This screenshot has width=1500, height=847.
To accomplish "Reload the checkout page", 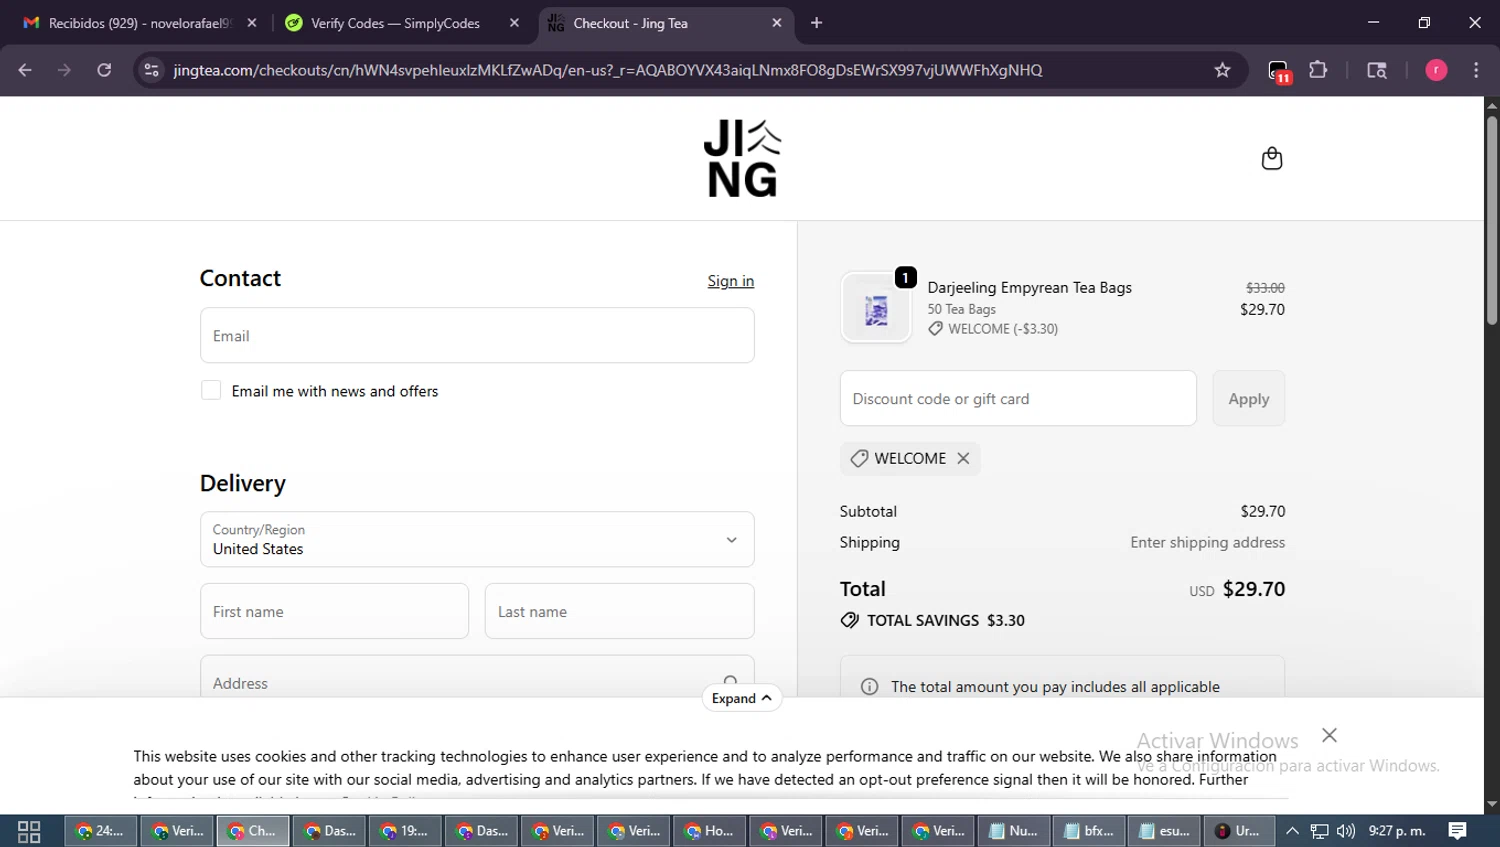I will tap(104, 70).
